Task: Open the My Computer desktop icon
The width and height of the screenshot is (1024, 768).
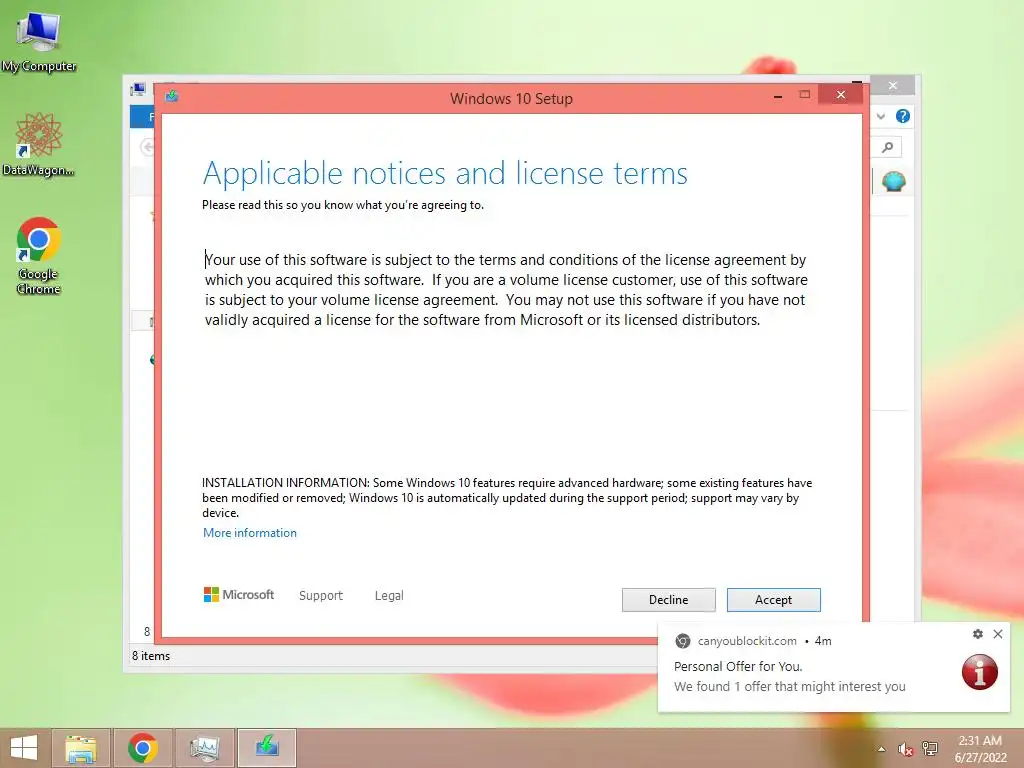Action: point(39,40)
